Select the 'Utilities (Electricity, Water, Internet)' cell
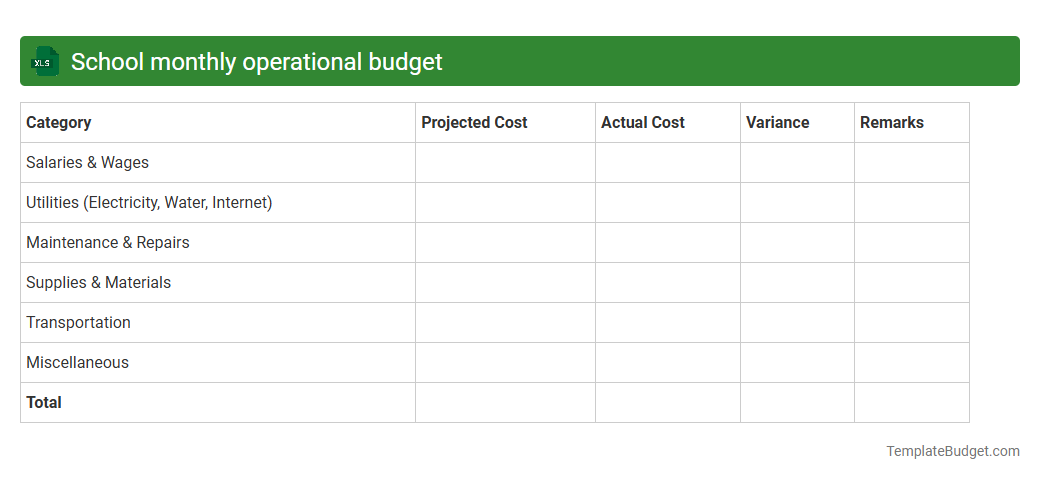The image size is (1040, 480). 218,203
